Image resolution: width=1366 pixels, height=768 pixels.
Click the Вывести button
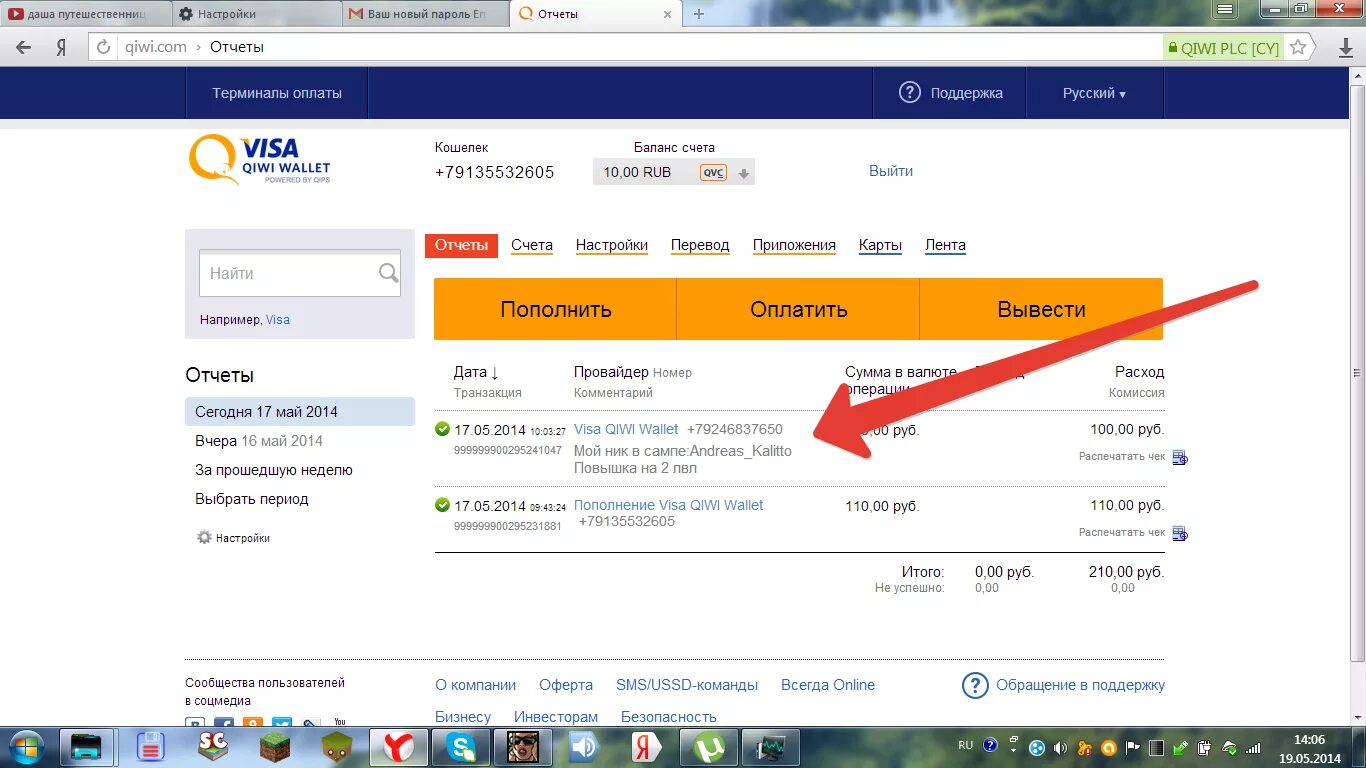click(x=1041, y=309)
